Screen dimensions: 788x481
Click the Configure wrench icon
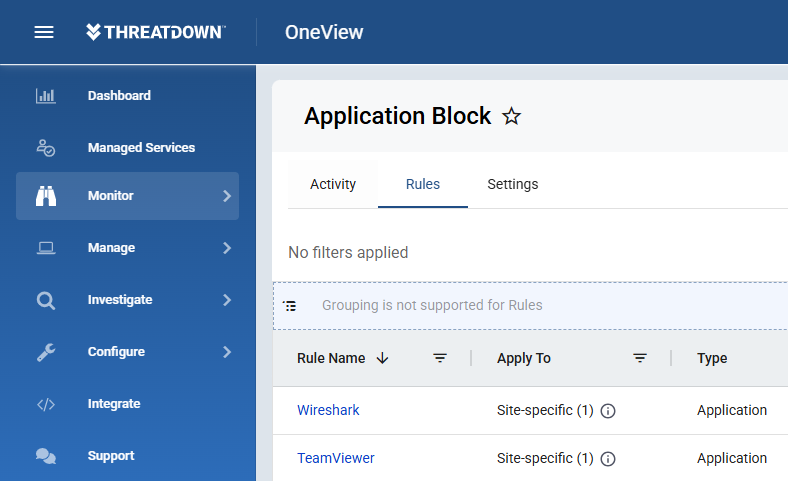pos(46,352)
